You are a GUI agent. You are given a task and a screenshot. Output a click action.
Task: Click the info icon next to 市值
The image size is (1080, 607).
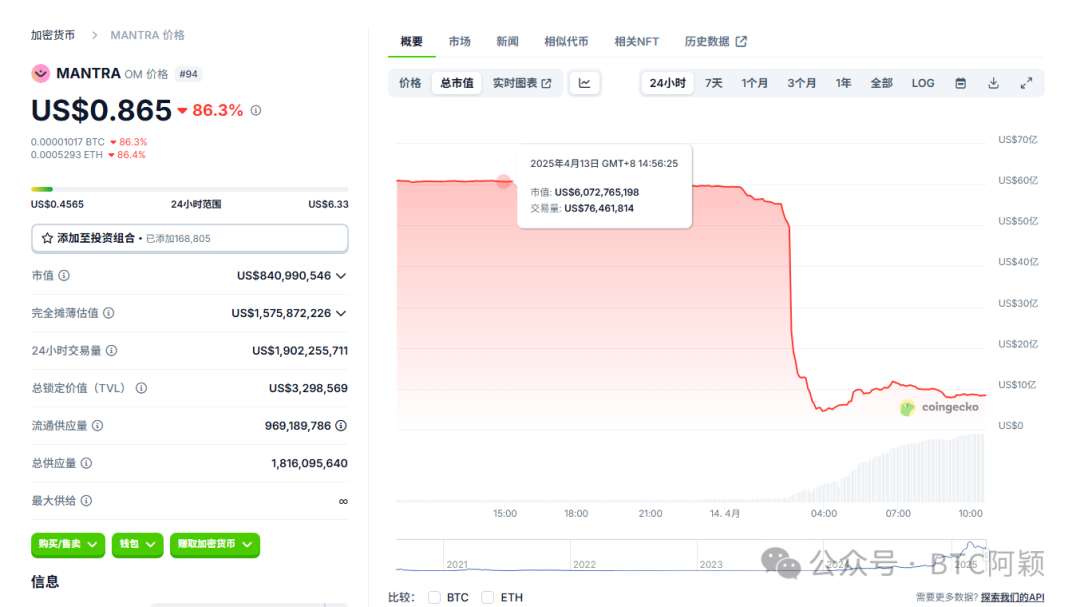[64, 276]
